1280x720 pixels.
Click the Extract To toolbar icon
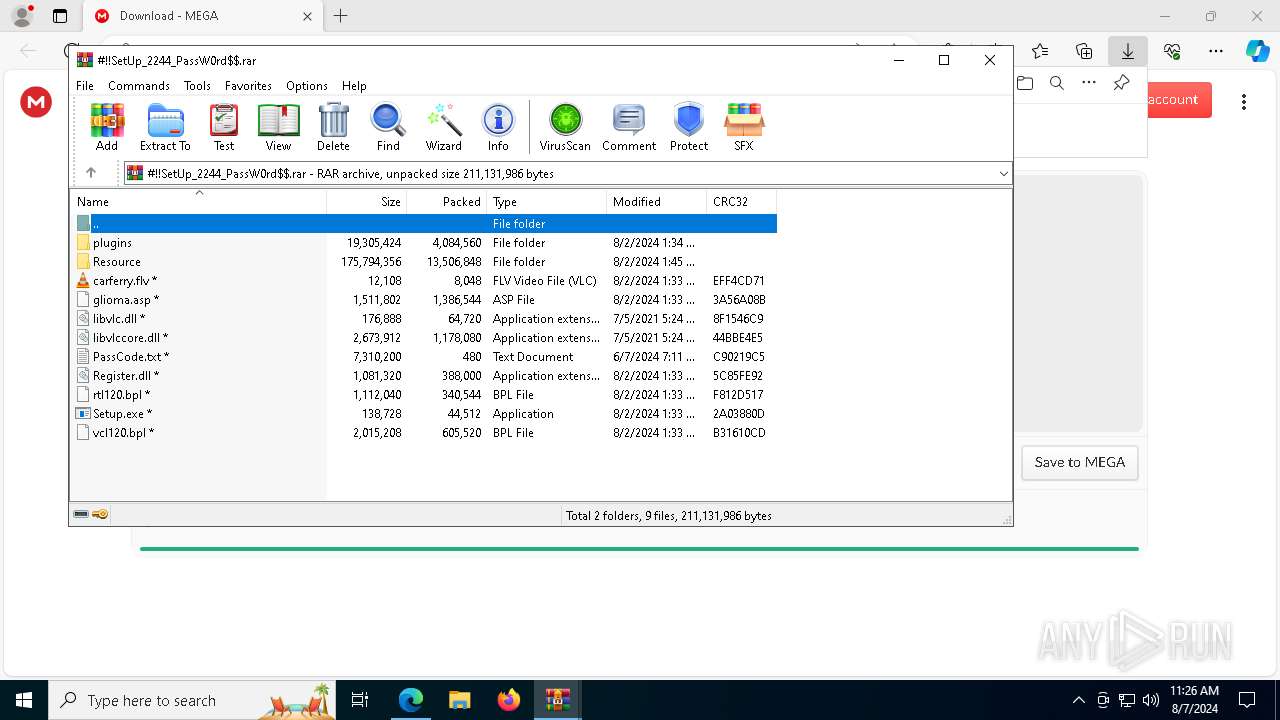pos(165,127)
